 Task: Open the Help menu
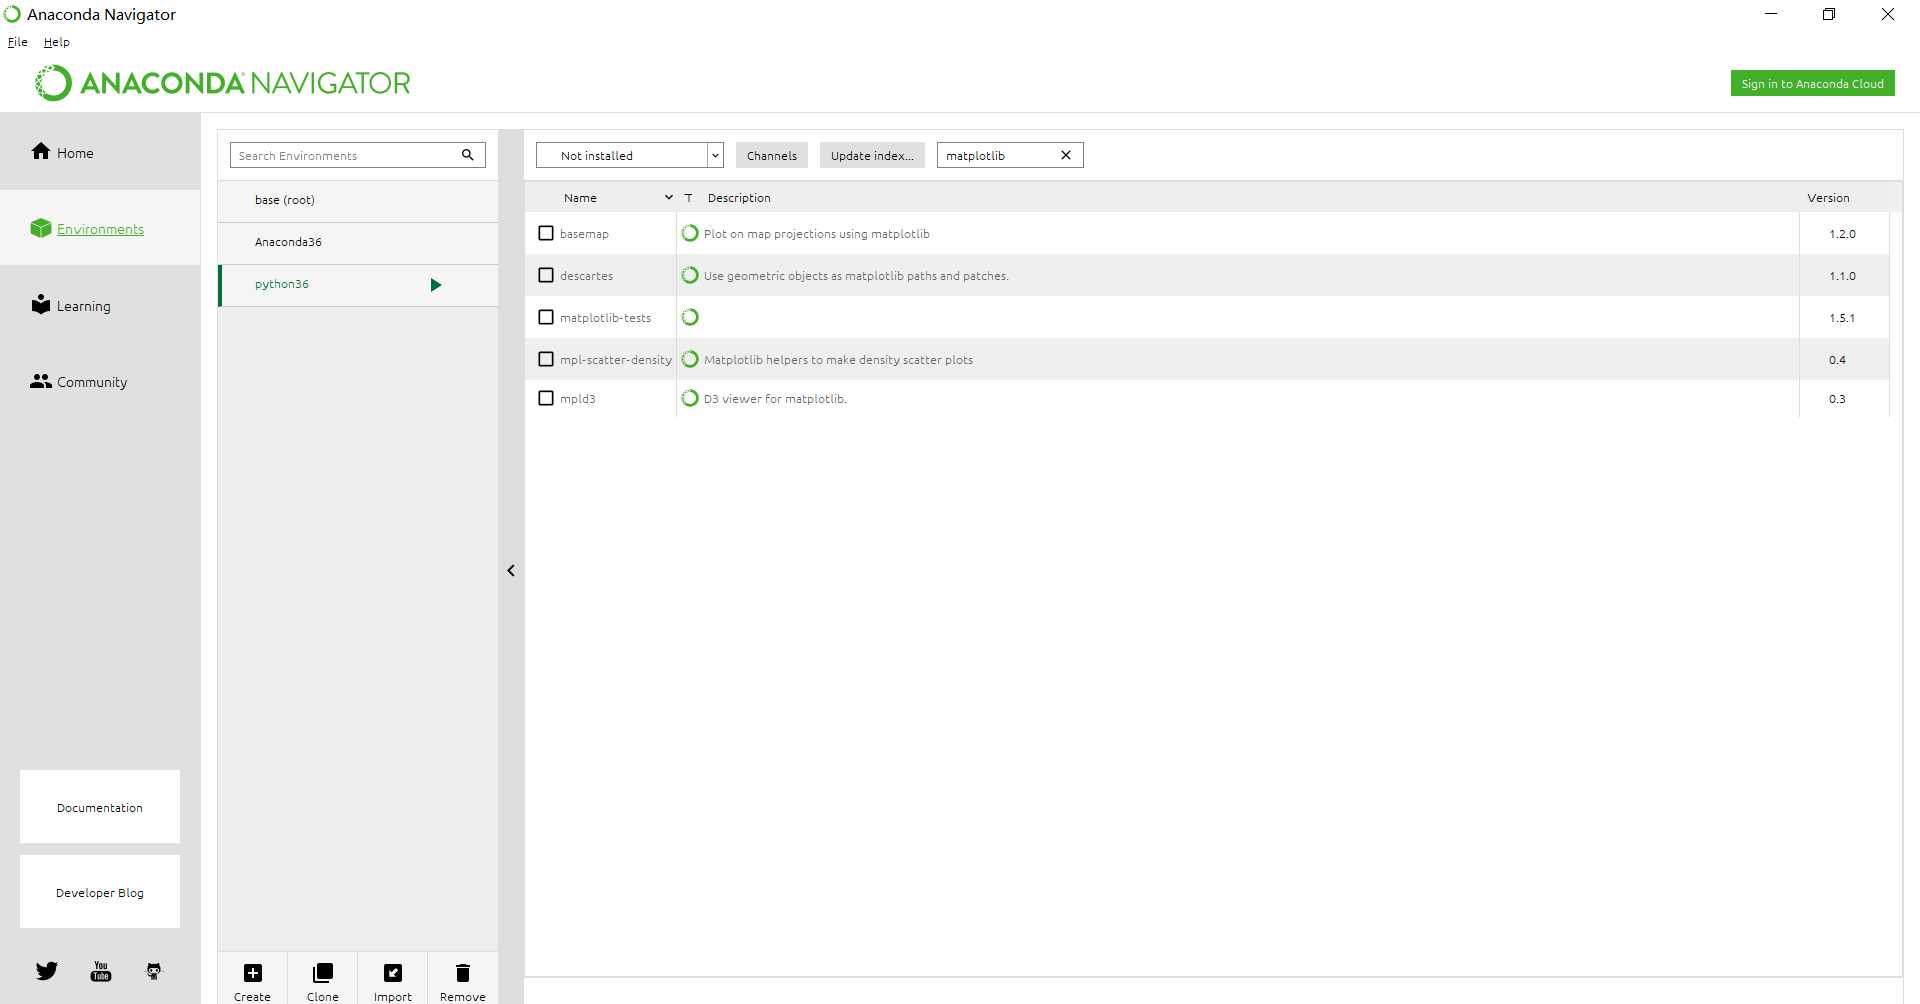[57, 42]
